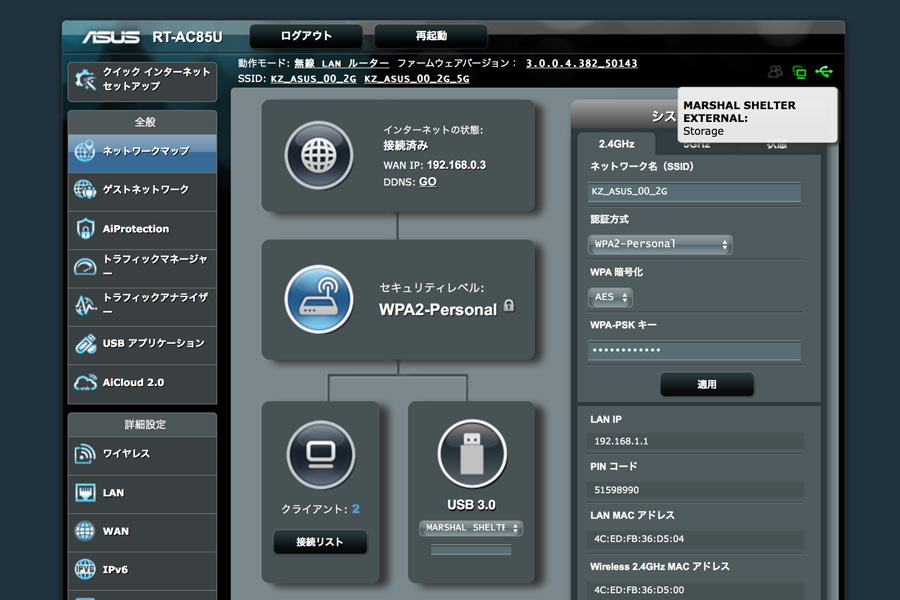
Task: Open AiProtection shield icon
Action: [85, 229]
